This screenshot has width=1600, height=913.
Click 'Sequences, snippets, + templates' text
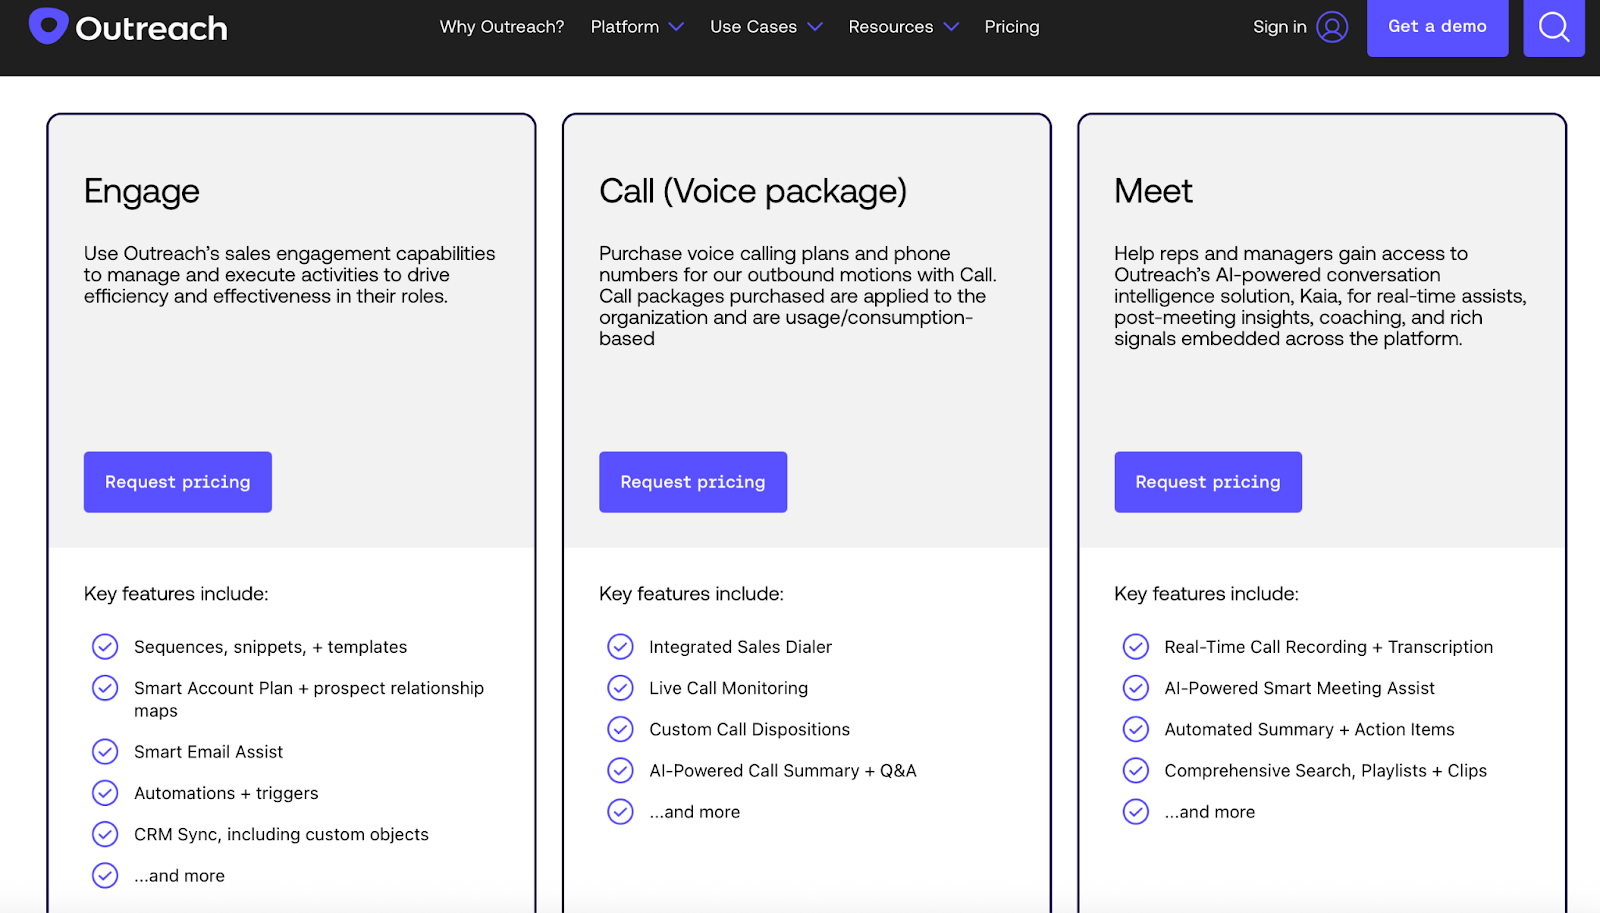271,647
